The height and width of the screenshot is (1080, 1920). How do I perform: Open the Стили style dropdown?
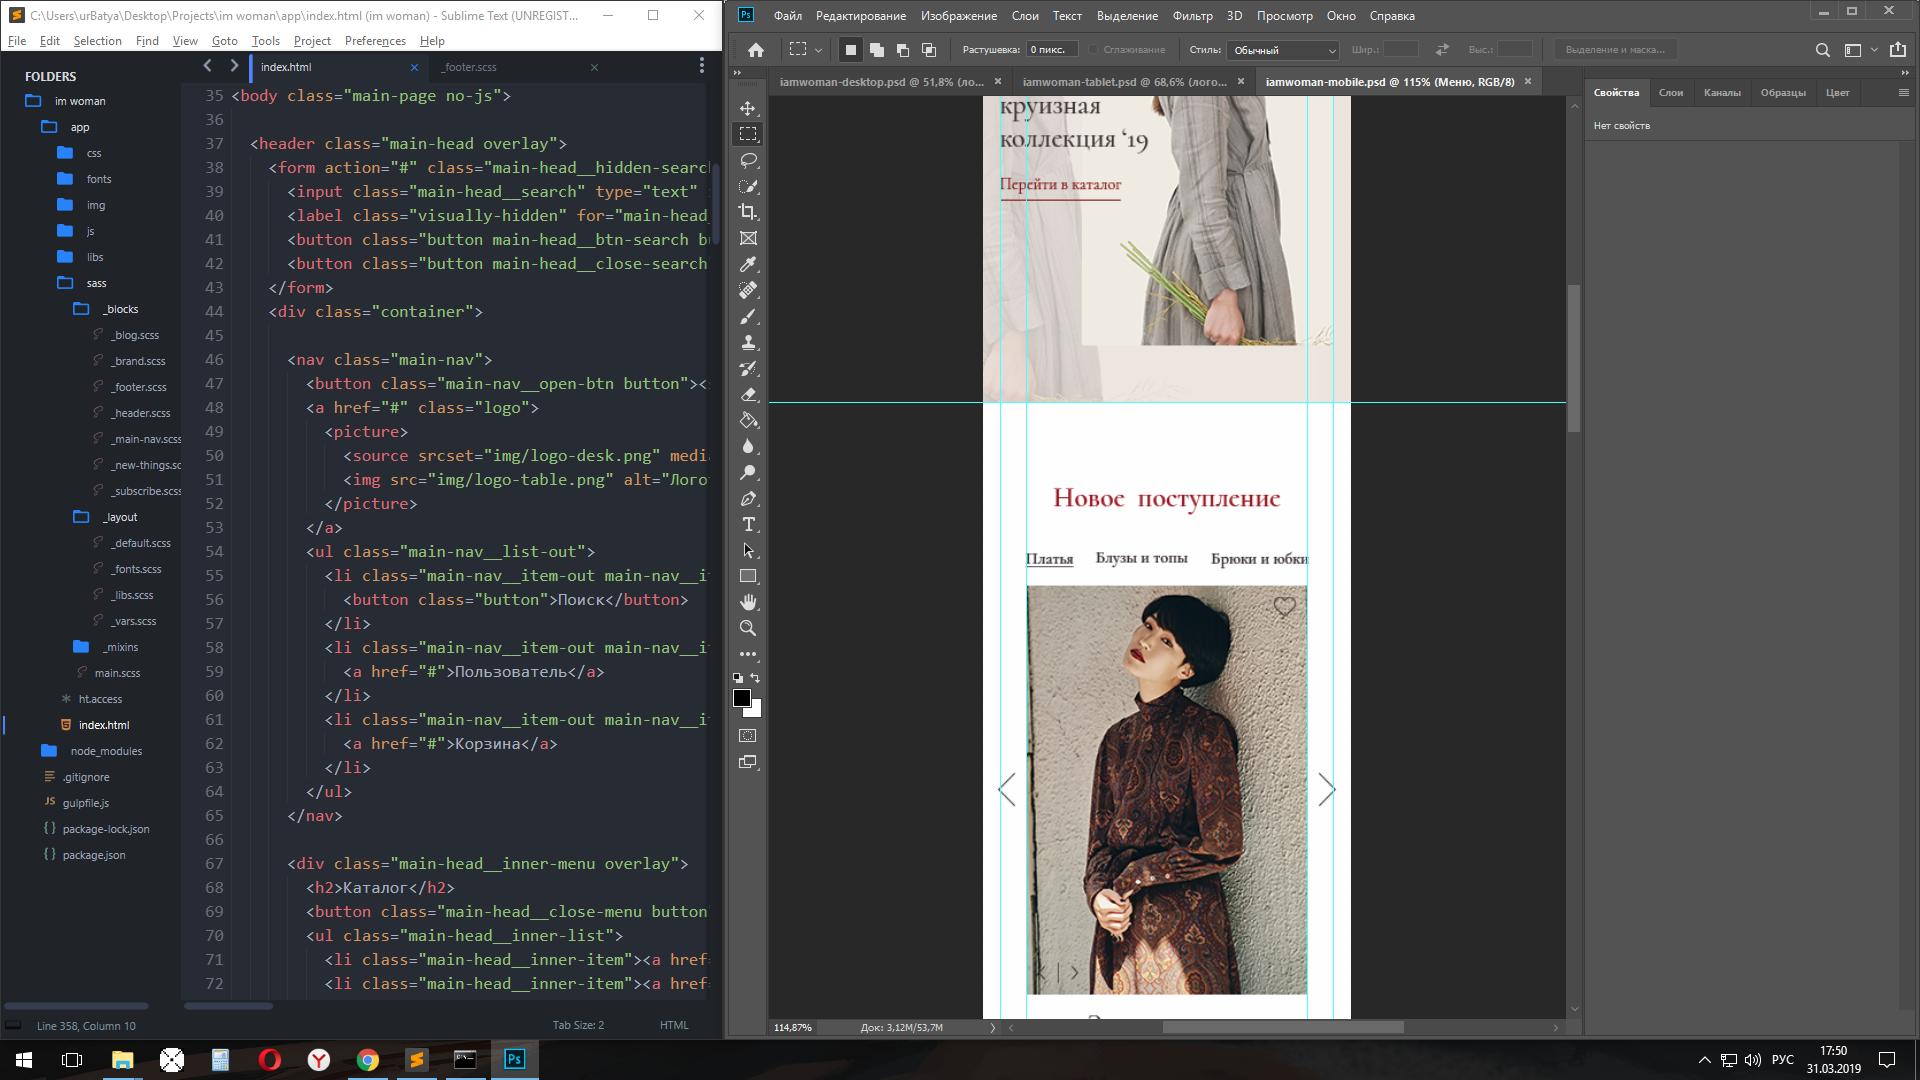click(x=1284, y=50)
